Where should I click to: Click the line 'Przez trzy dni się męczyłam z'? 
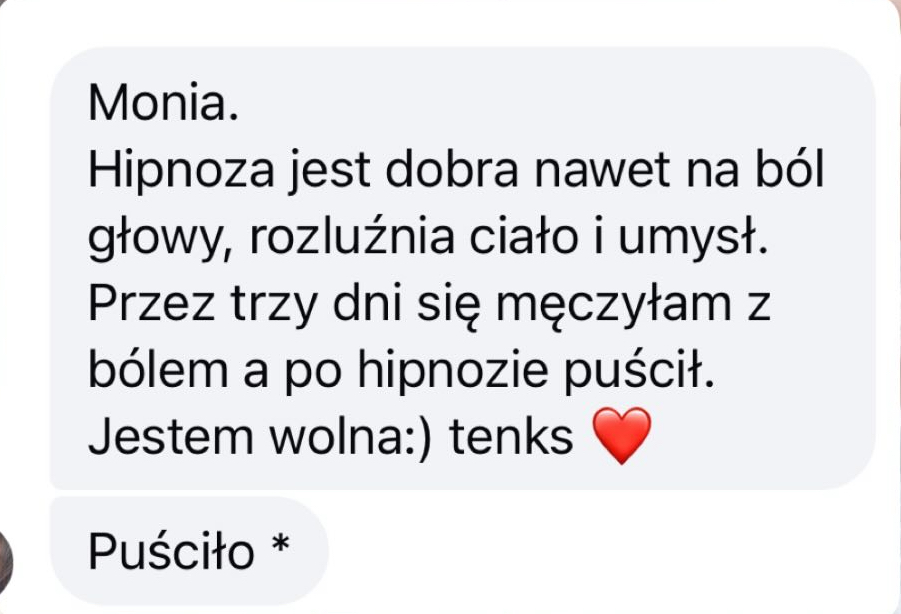click(x=429, y=306)
